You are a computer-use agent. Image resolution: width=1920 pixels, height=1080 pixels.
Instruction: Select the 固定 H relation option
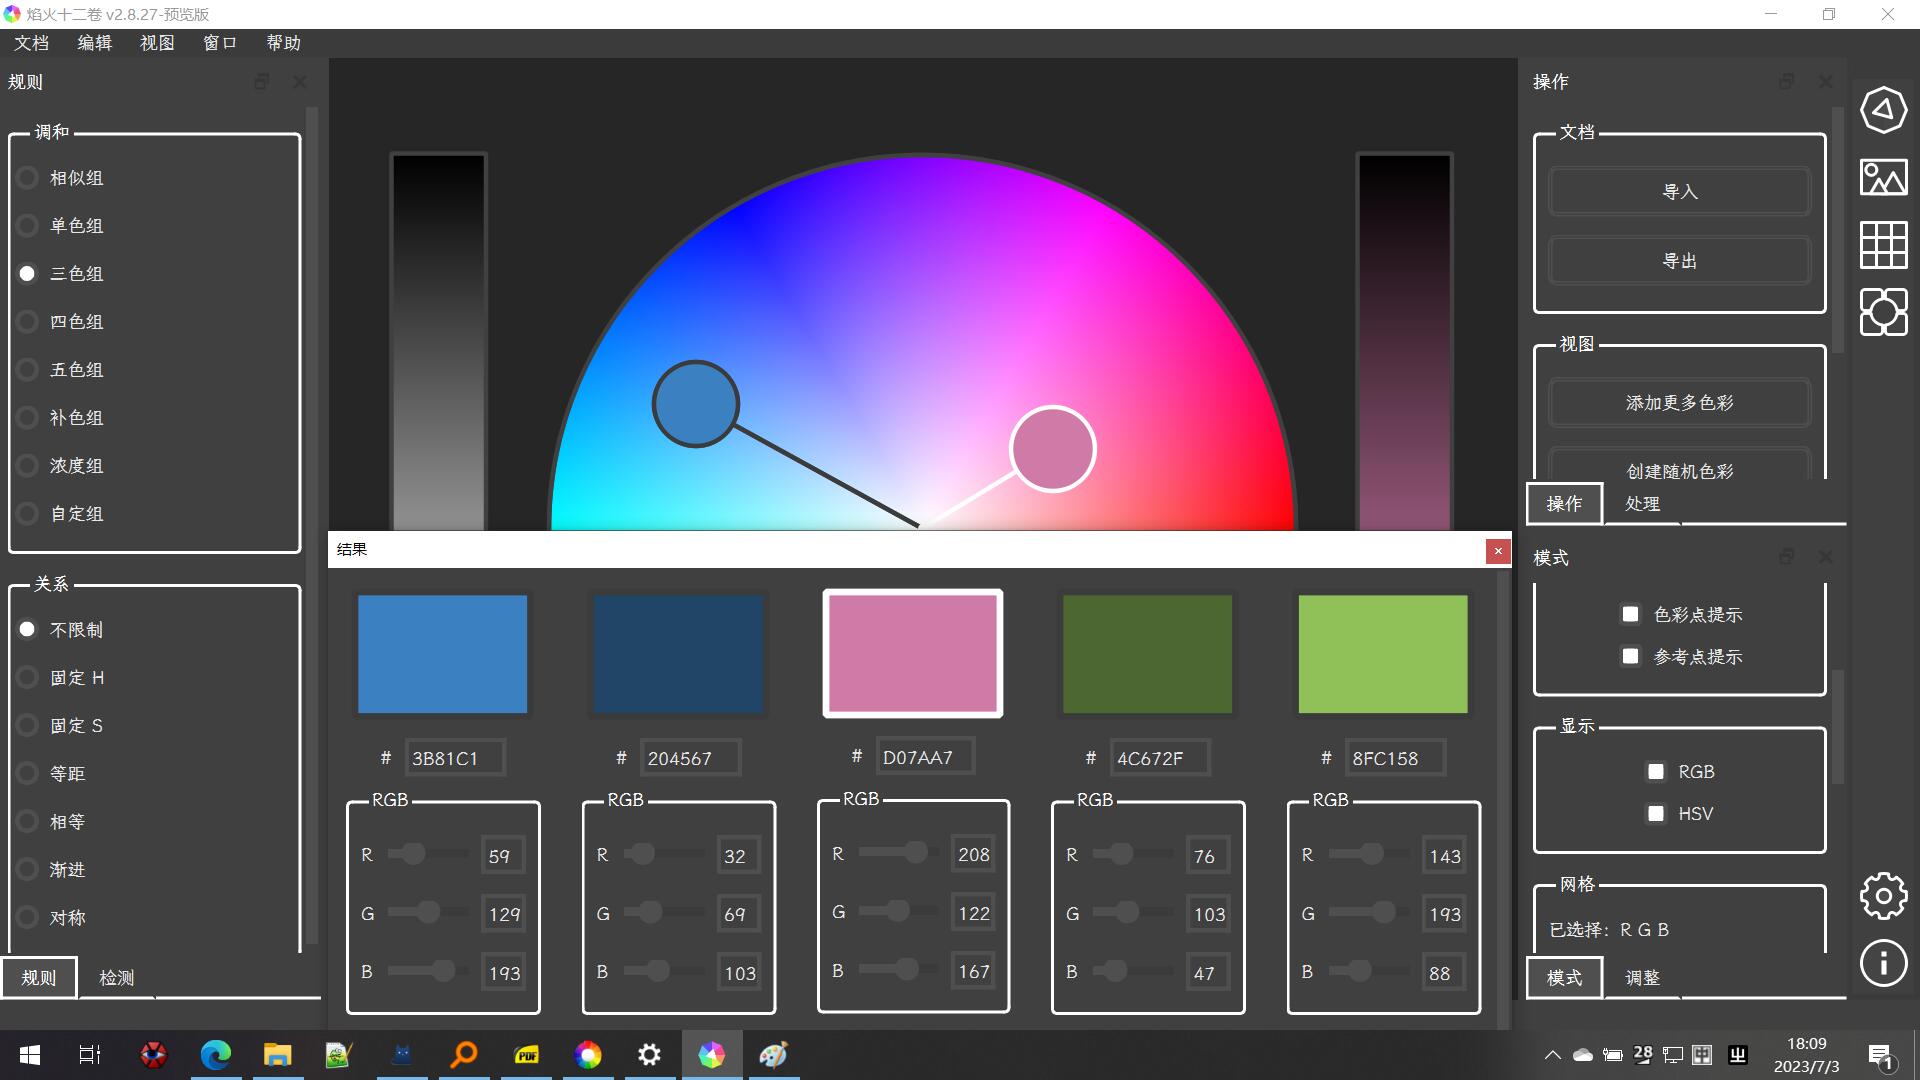pyautogui.click(x=28, y=678)
